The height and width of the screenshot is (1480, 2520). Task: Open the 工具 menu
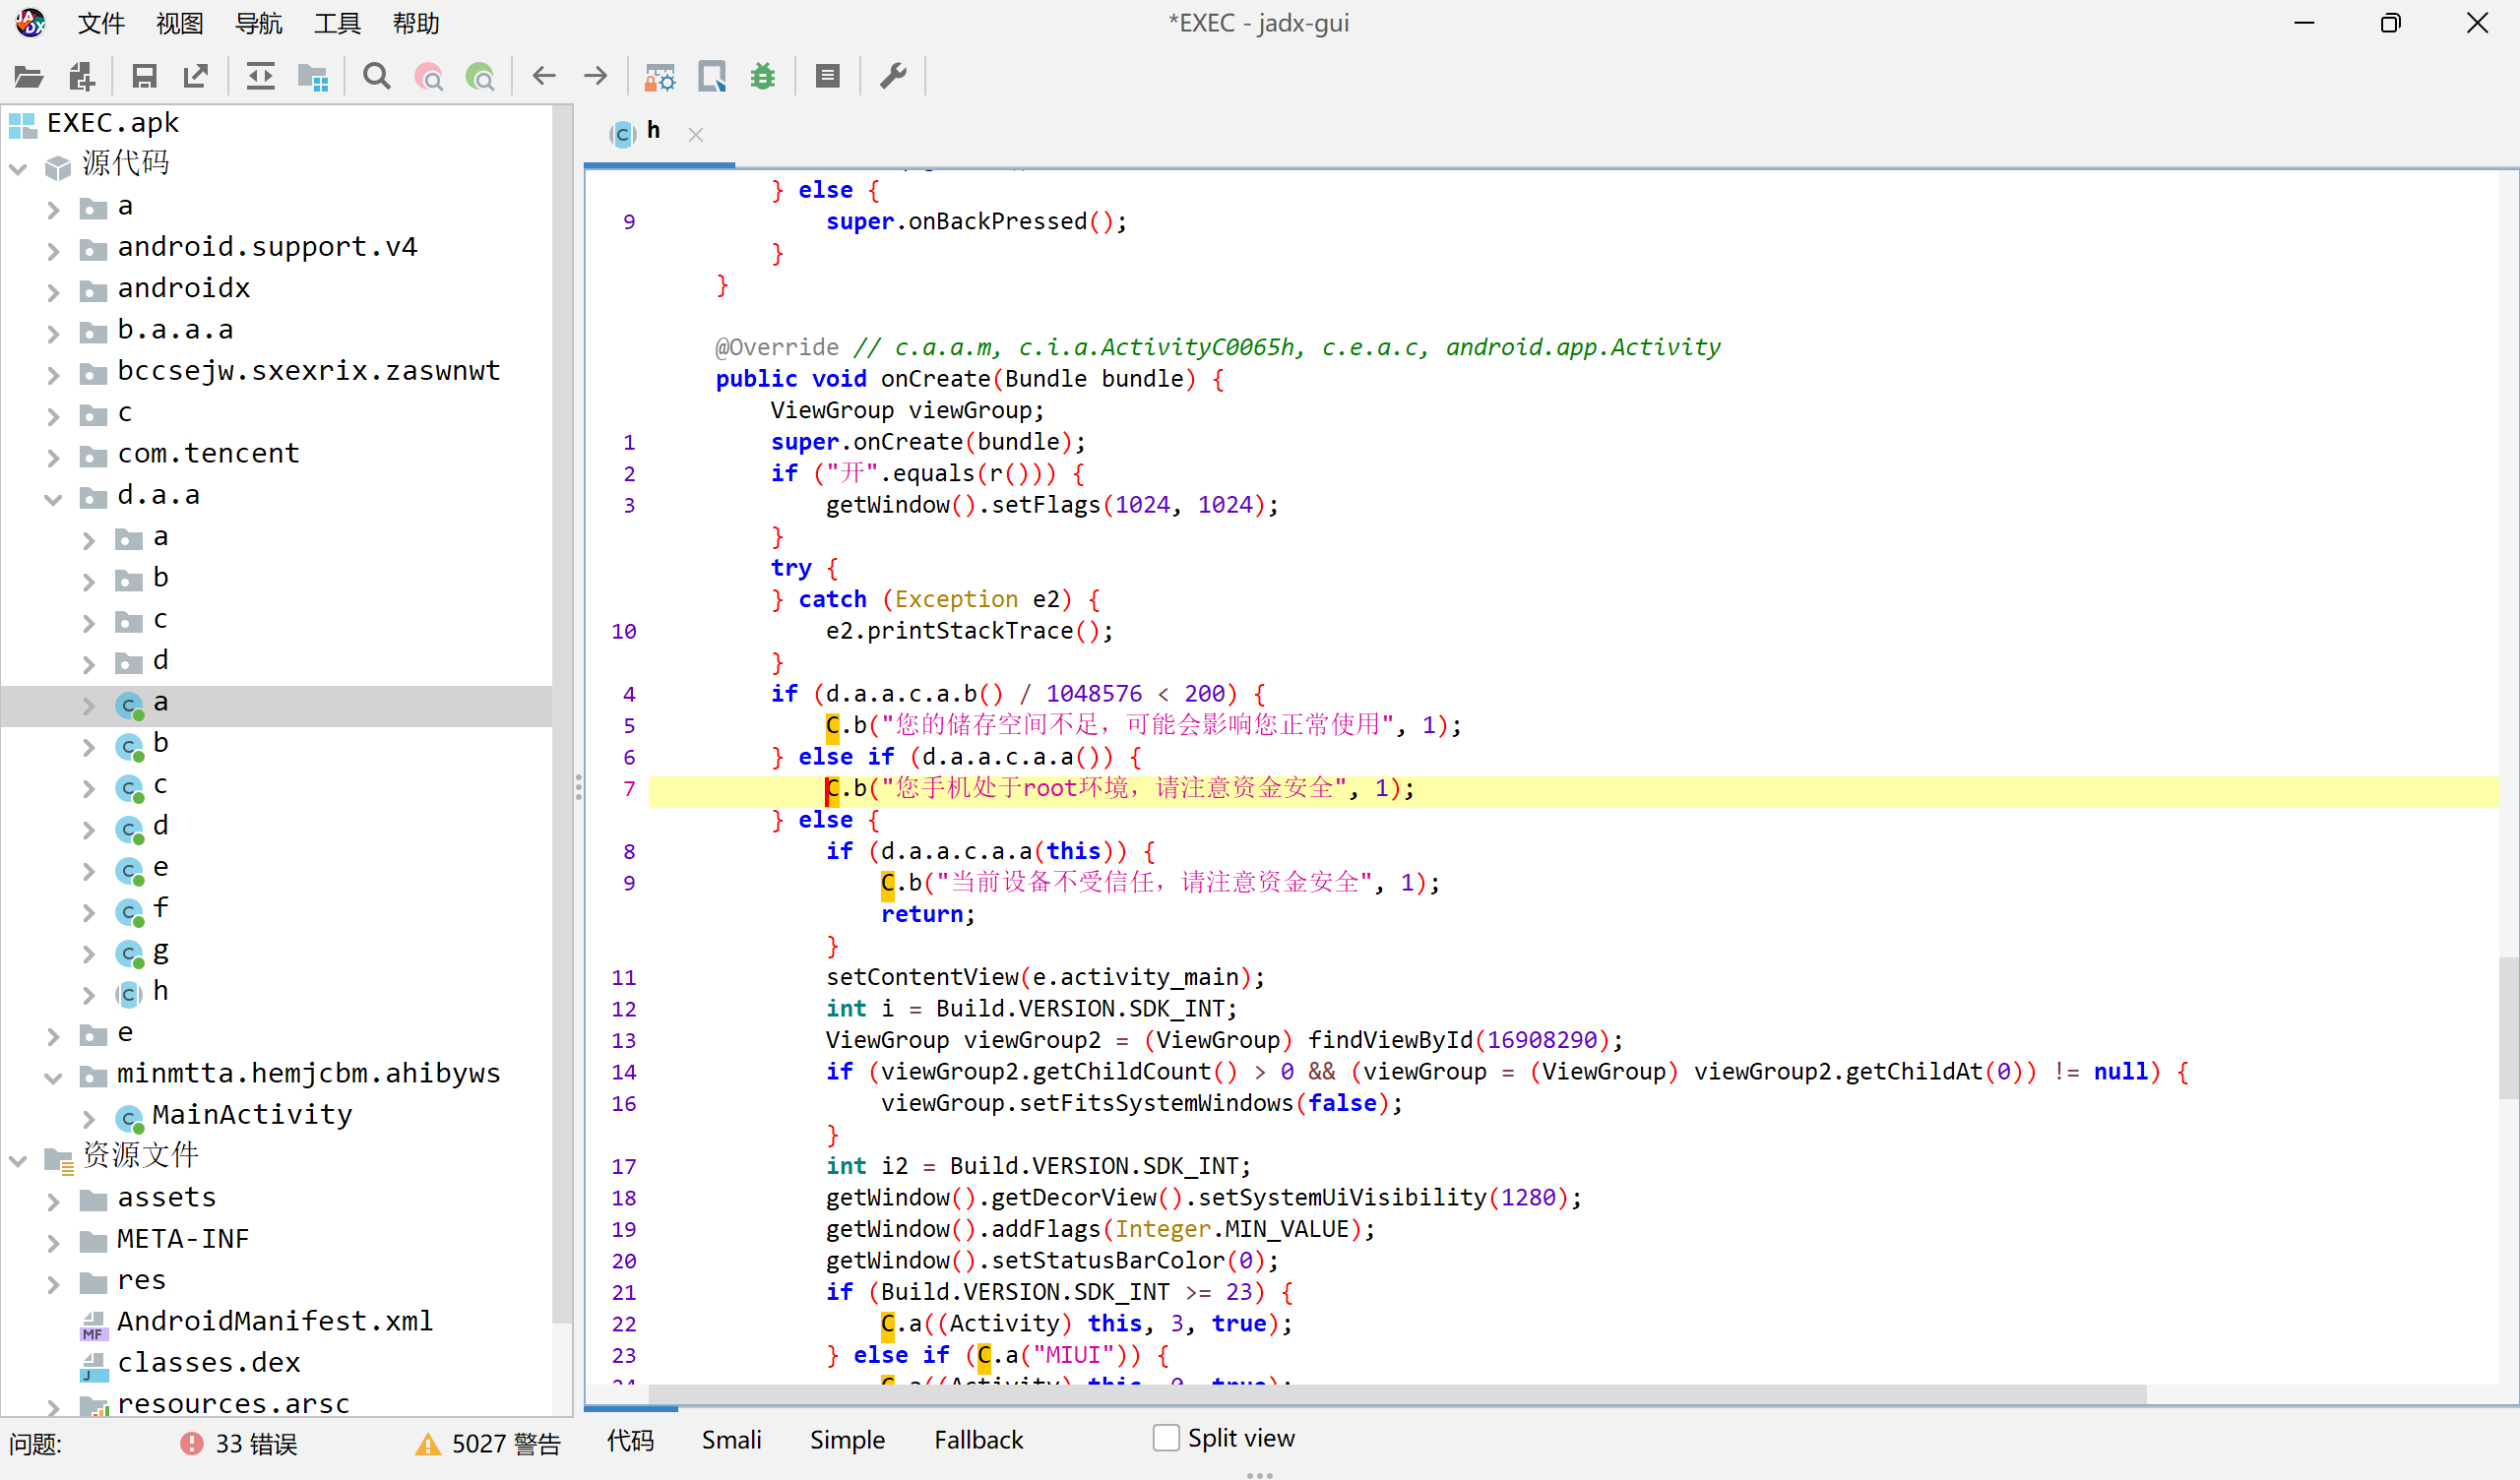[x=337, y=23]
